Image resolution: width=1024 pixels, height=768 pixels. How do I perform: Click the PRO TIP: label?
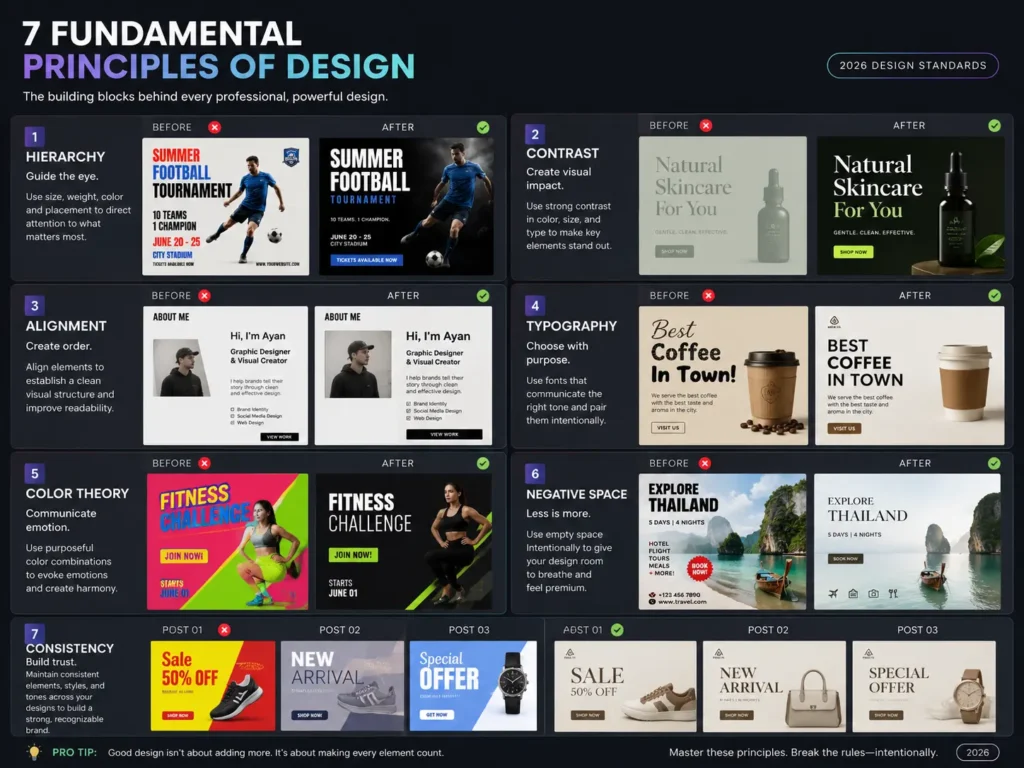pos(74,752)
